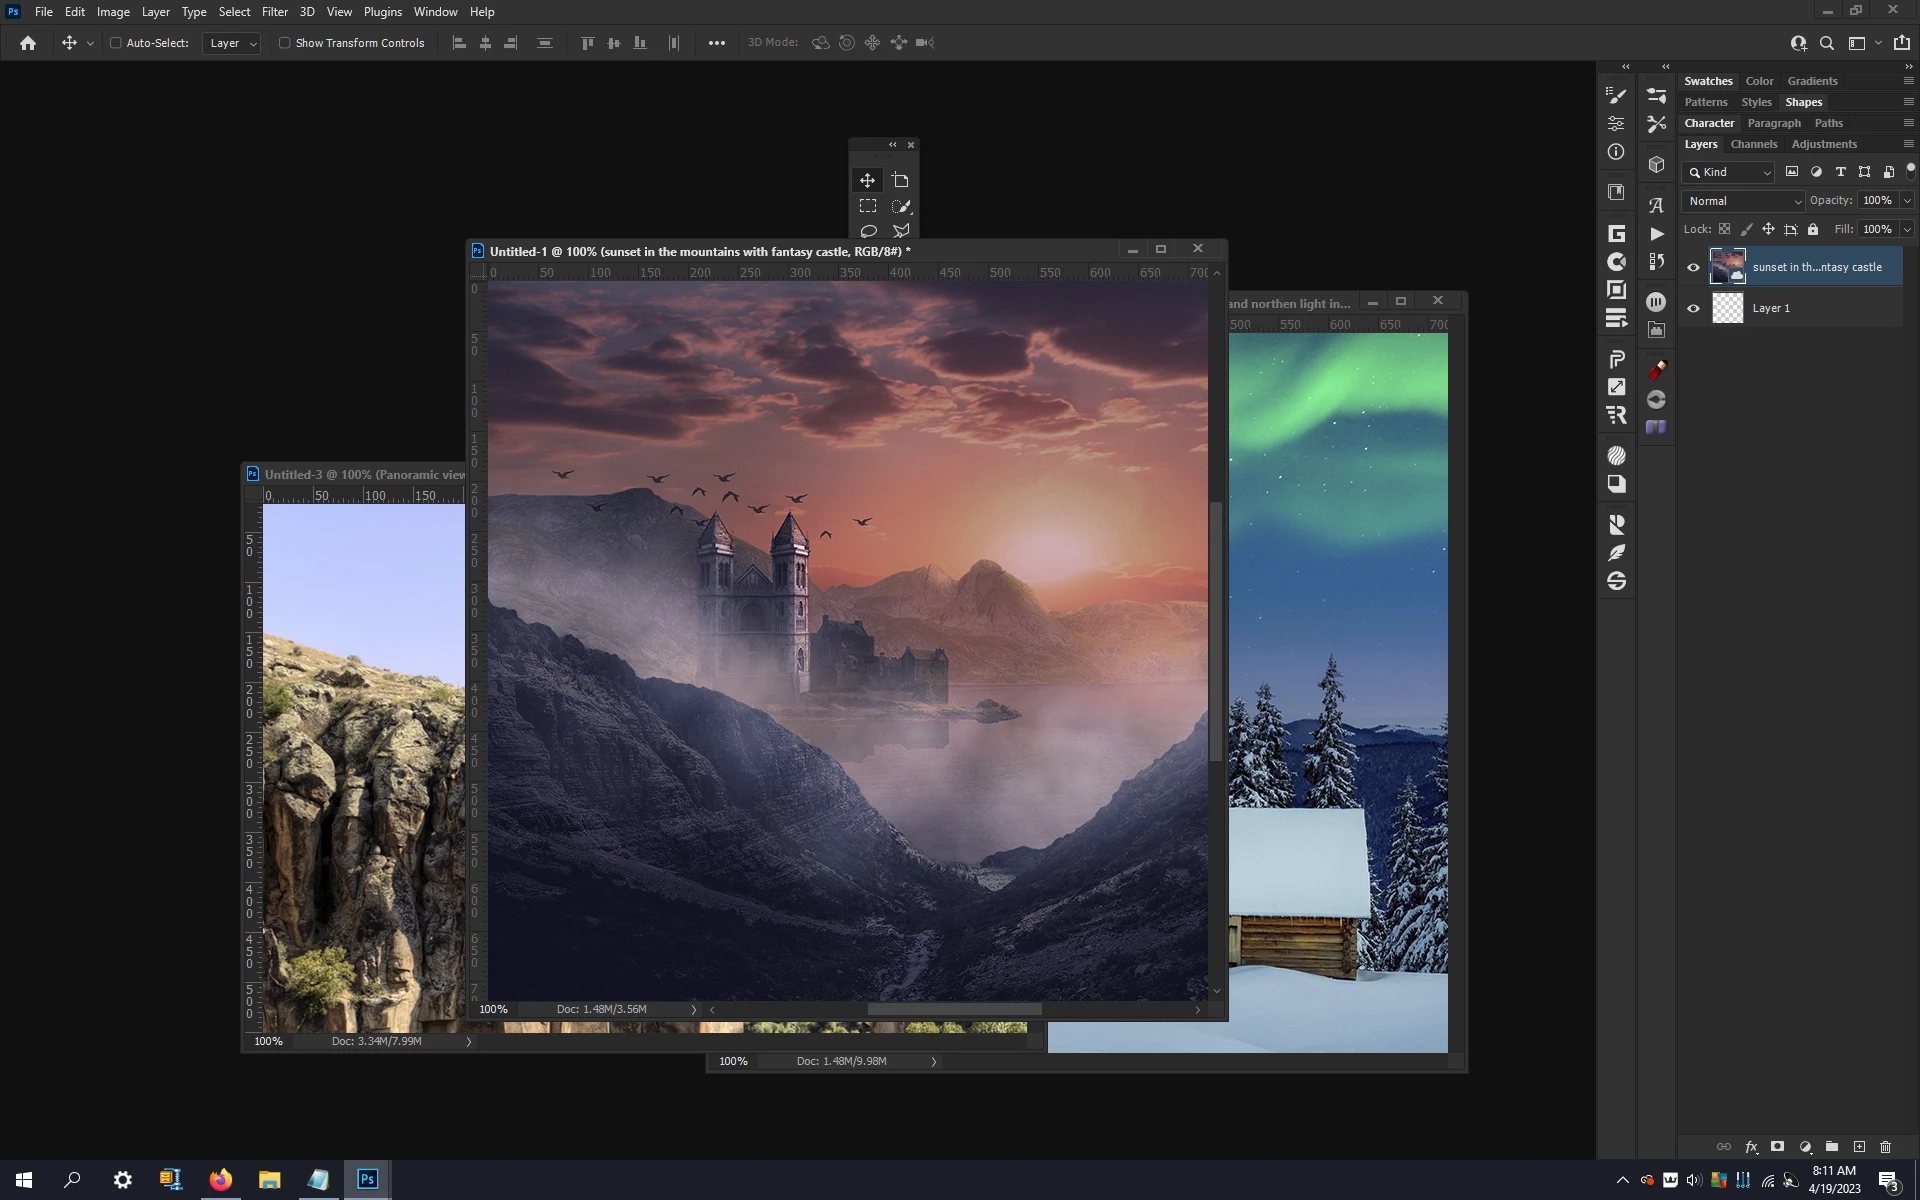Select the Crop tool in floating toolbox
The height and width of the screenshot is (1200, 1920).
901,181
